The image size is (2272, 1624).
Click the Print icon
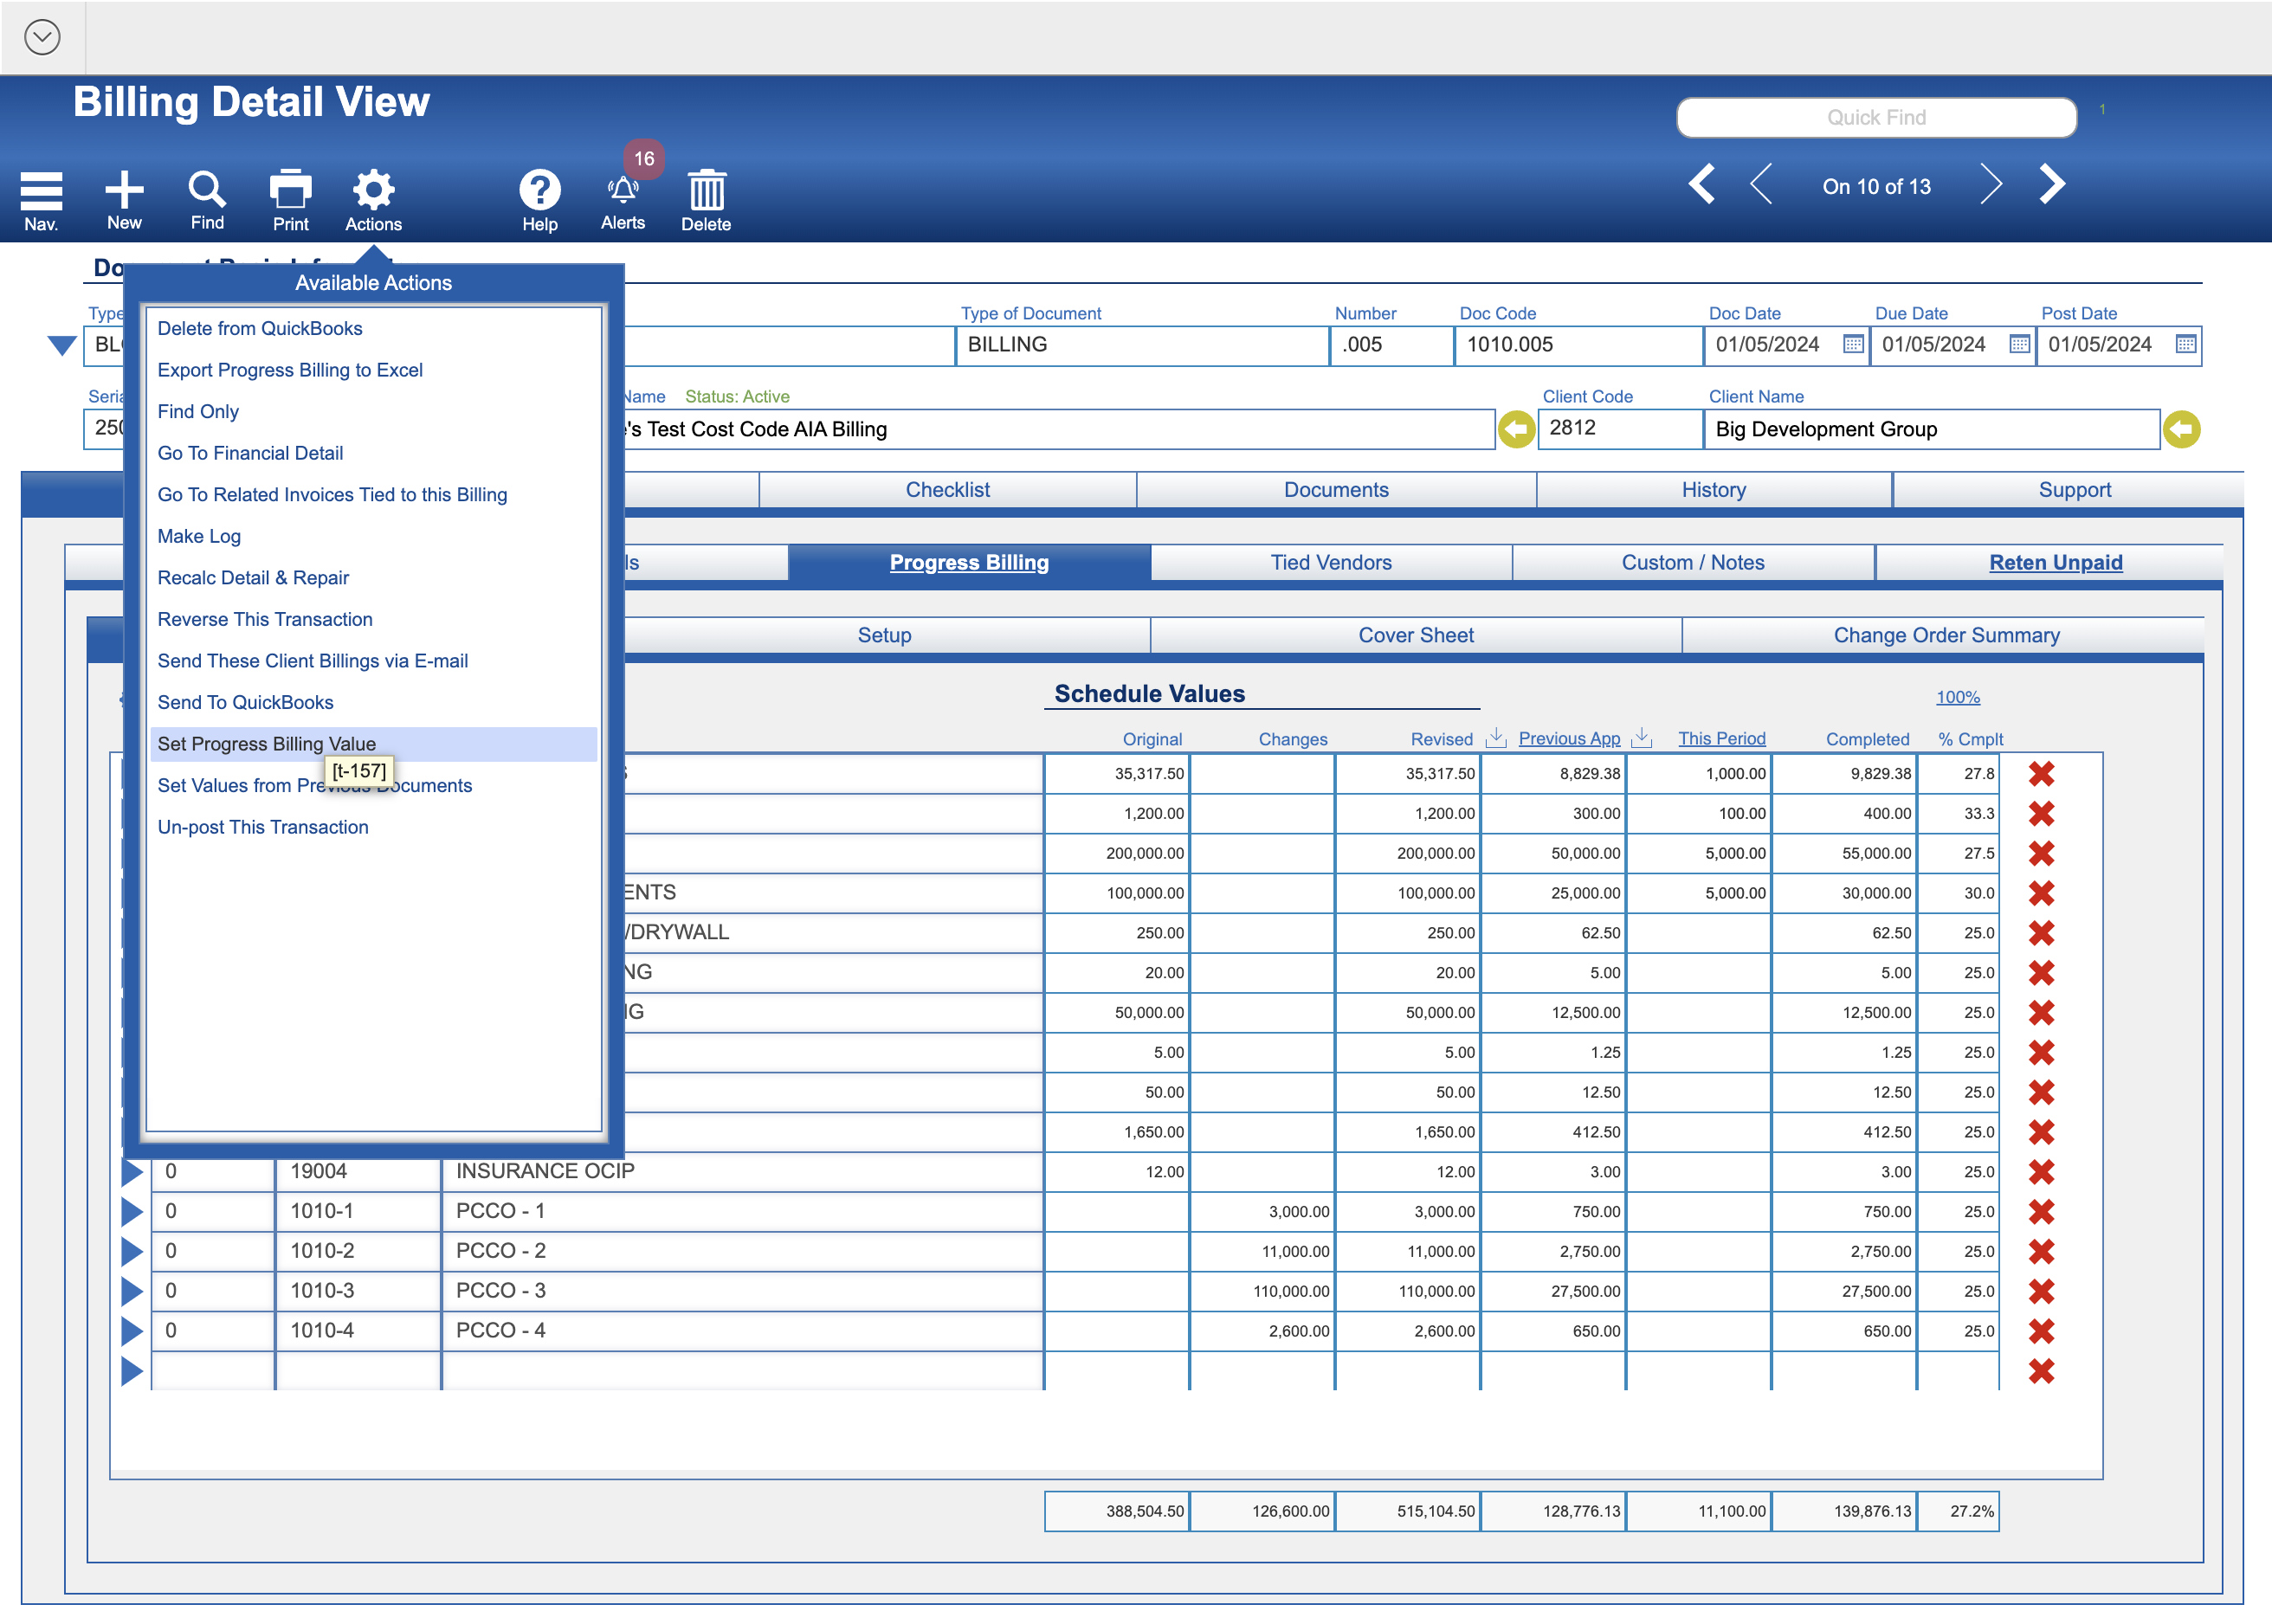290,189
